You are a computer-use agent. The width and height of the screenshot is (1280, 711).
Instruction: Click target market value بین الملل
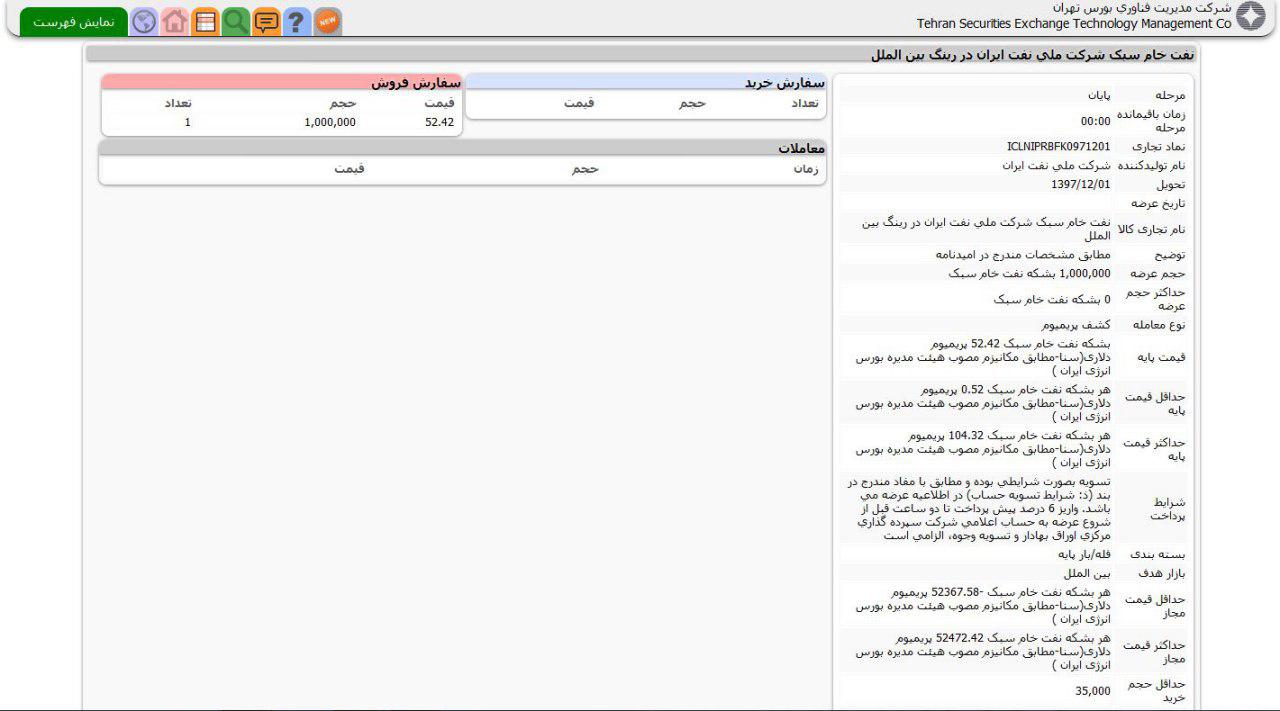[1087, 573]
